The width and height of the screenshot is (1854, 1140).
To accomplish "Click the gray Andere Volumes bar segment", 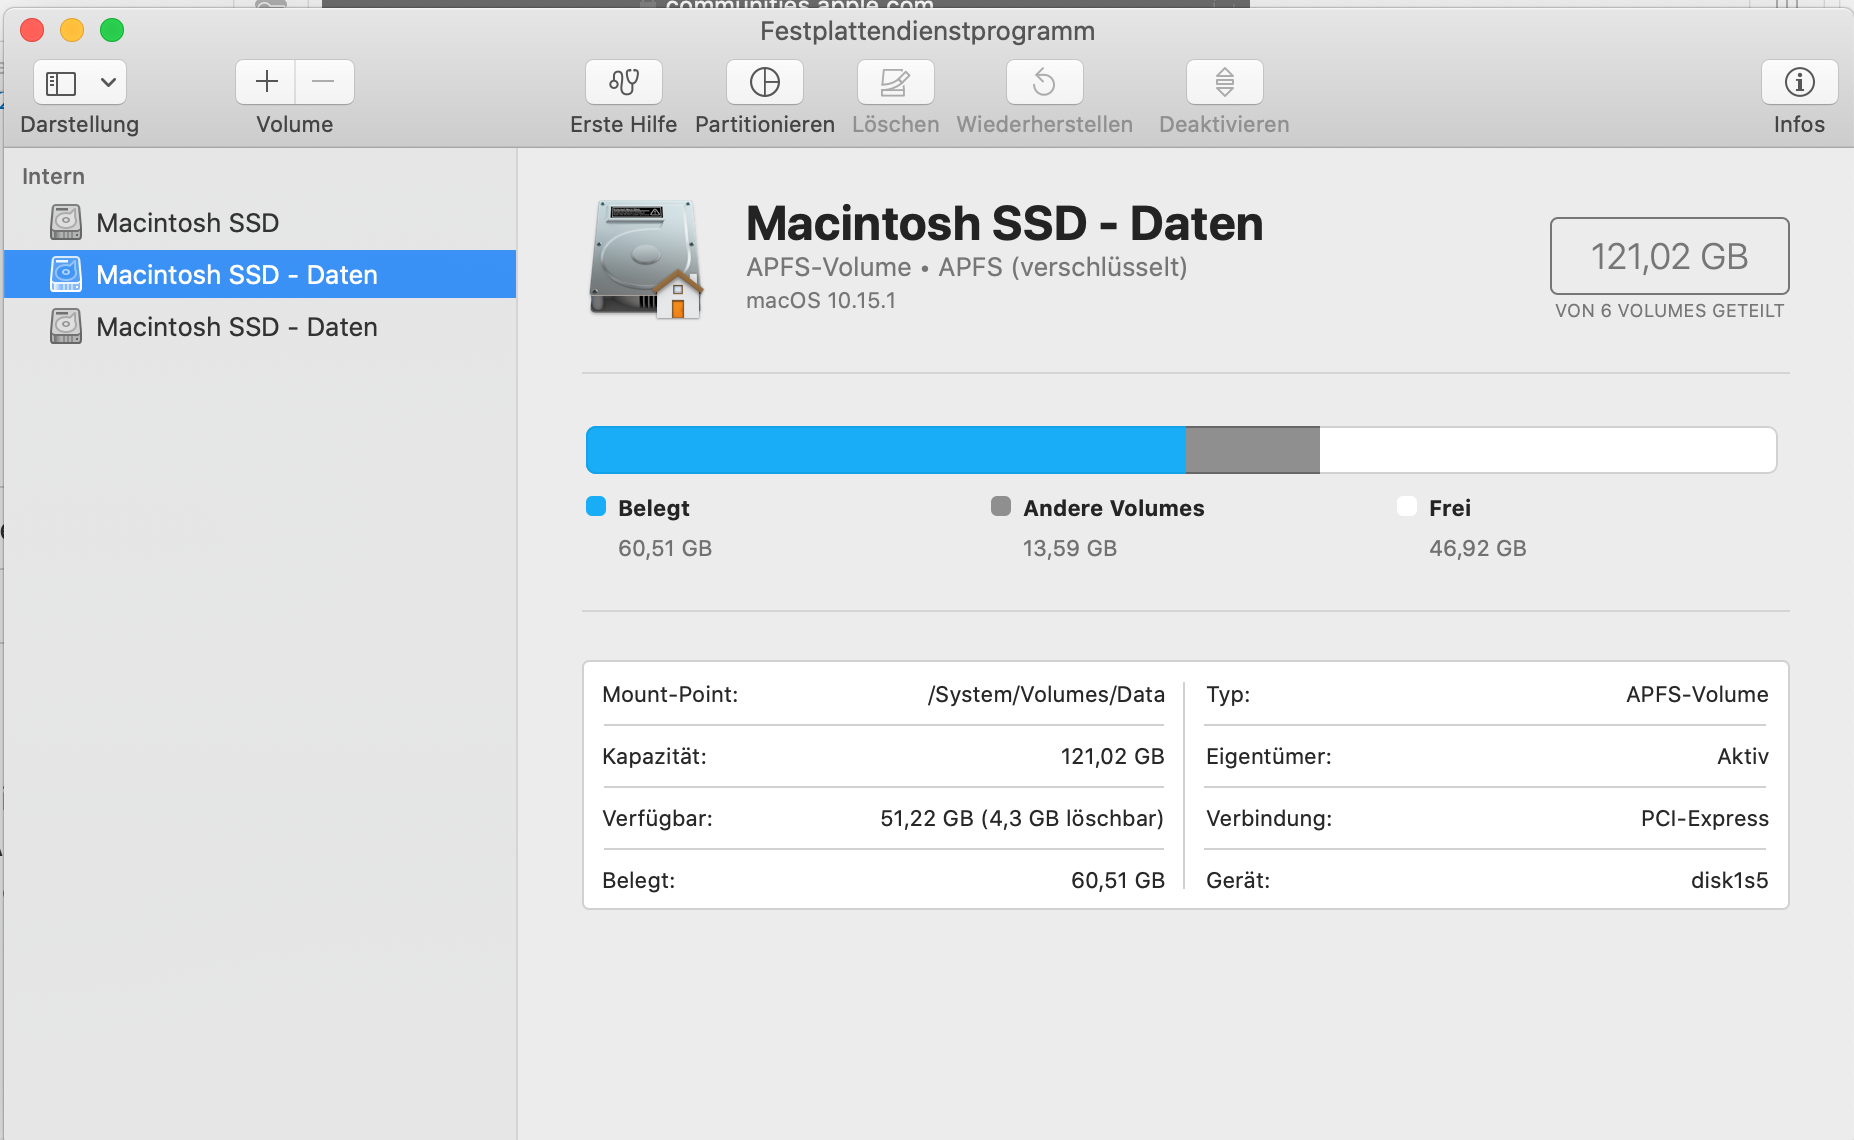I will tap(1252, 450).
